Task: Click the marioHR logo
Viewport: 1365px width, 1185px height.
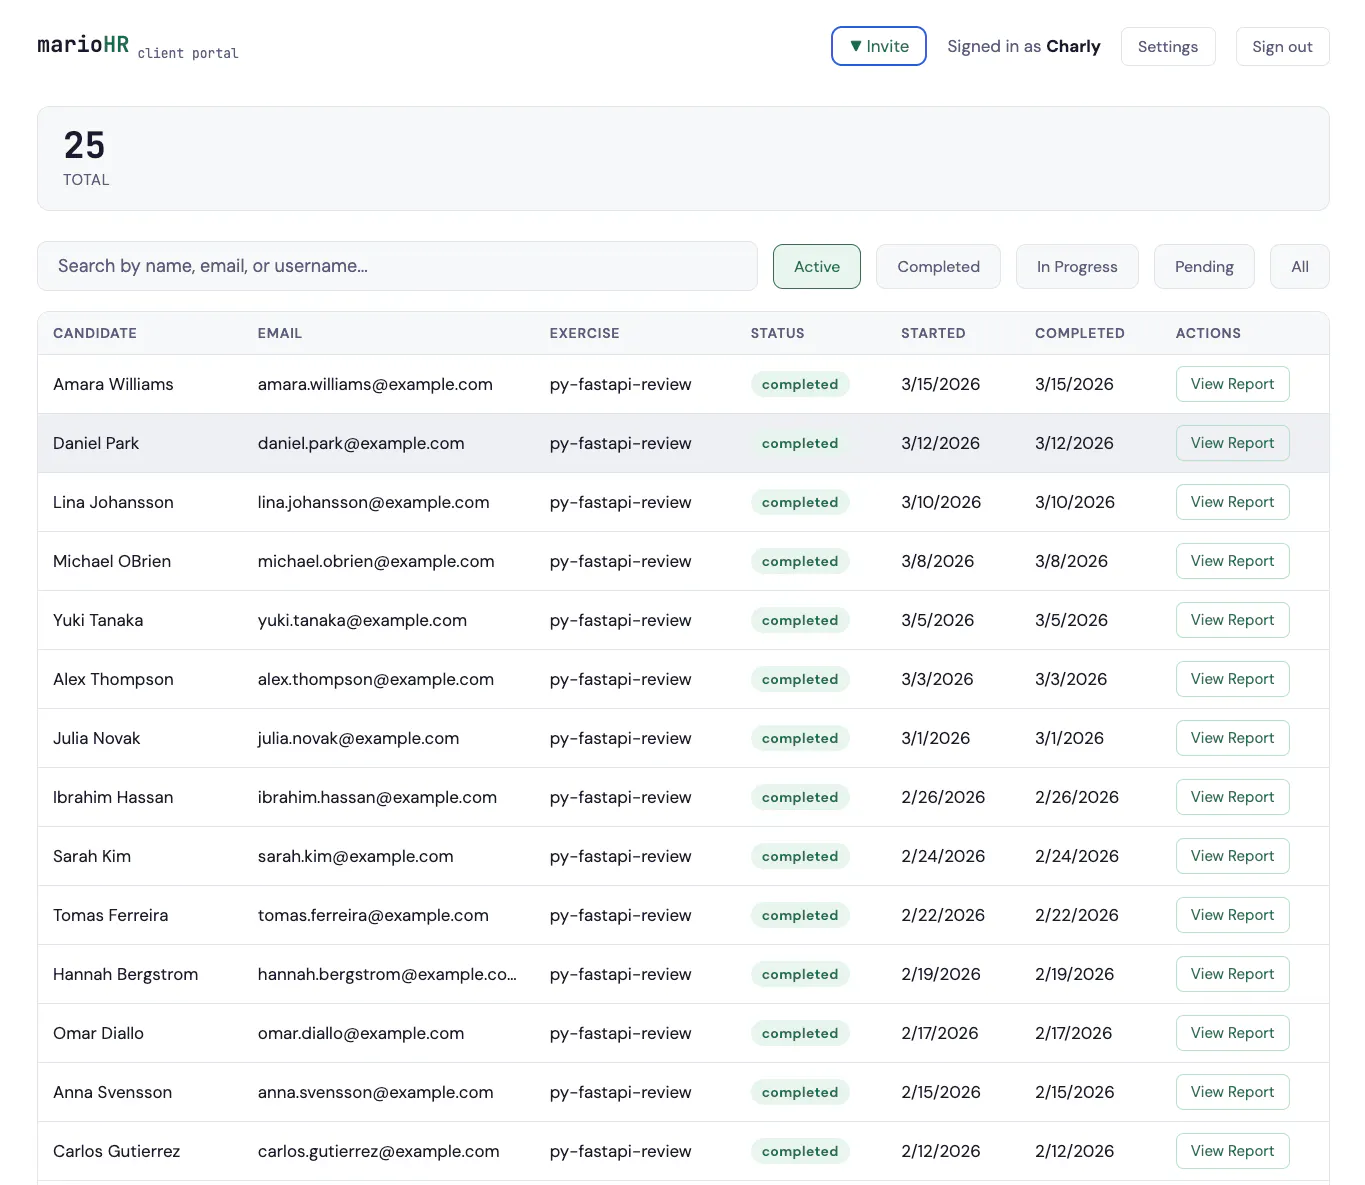Action: point(83,45)
